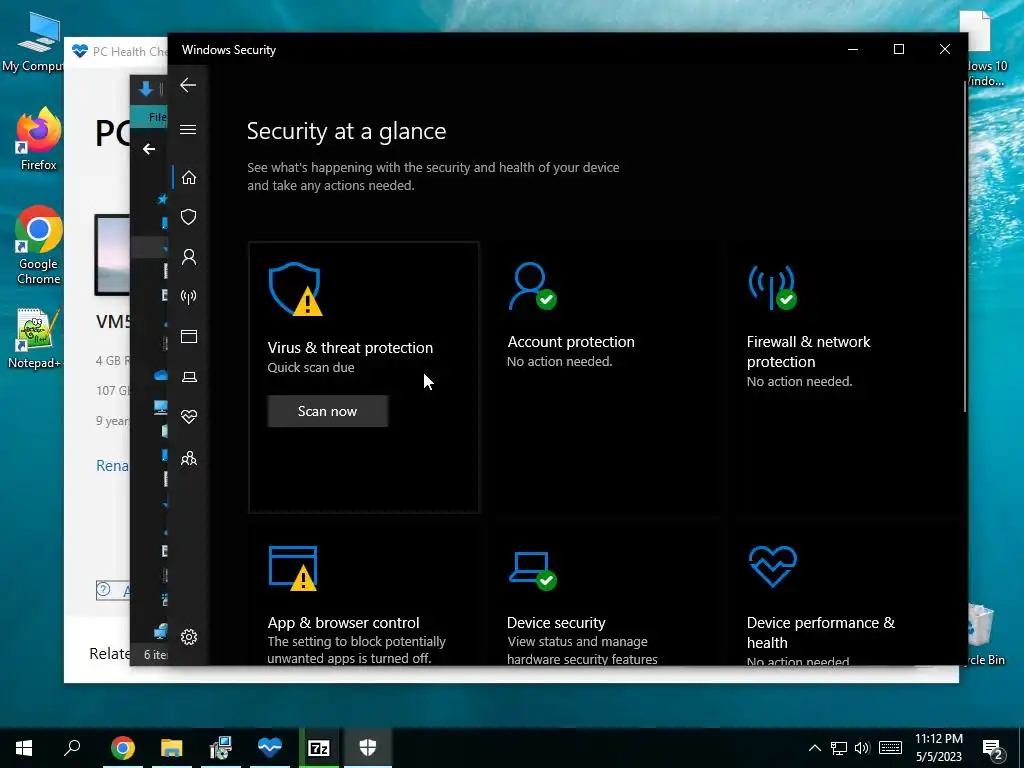Open Account protection person icon in sidebar
The height and width of the screenshot is (768, 1024).
pyautogui.click(x=189, y=257)
